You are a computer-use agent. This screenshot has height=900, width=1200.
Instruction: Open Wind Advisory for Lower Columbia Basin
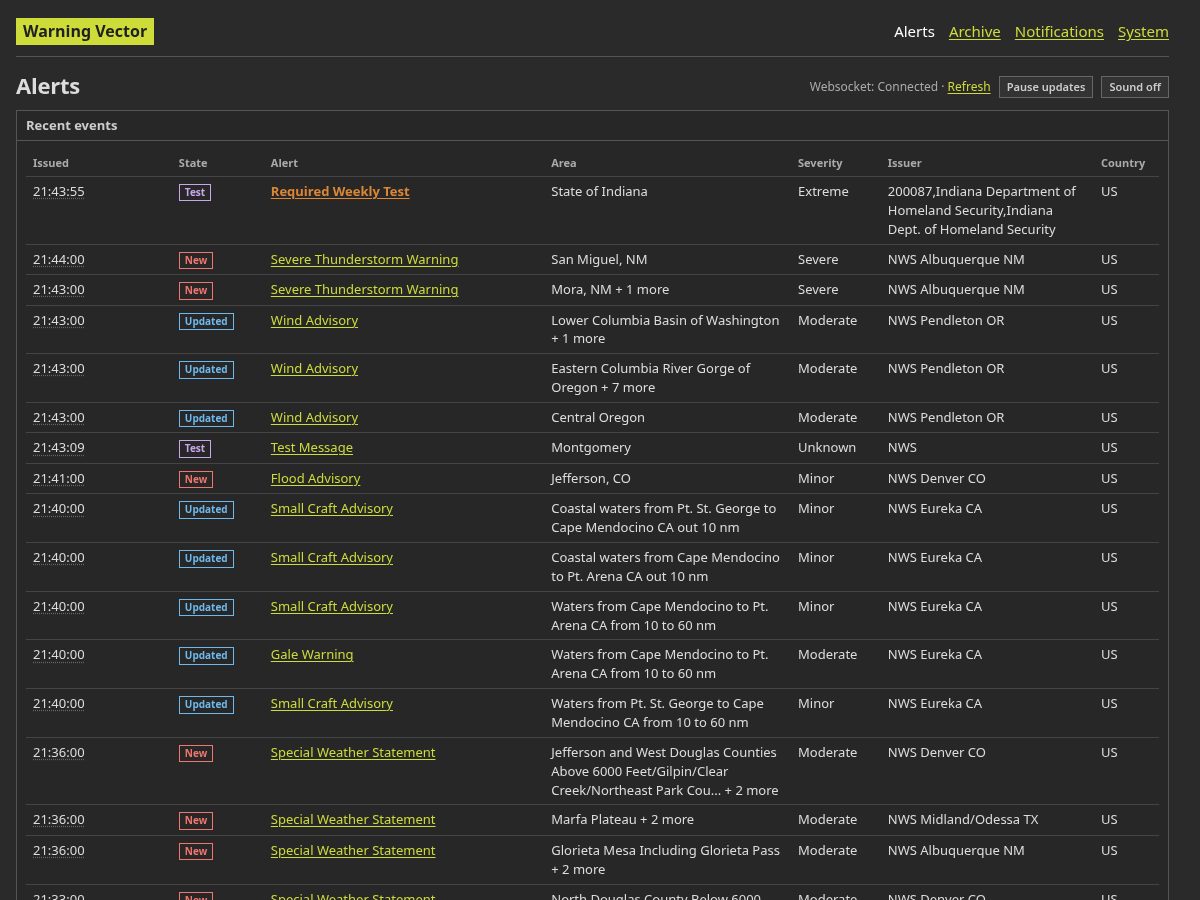[314, 321]
